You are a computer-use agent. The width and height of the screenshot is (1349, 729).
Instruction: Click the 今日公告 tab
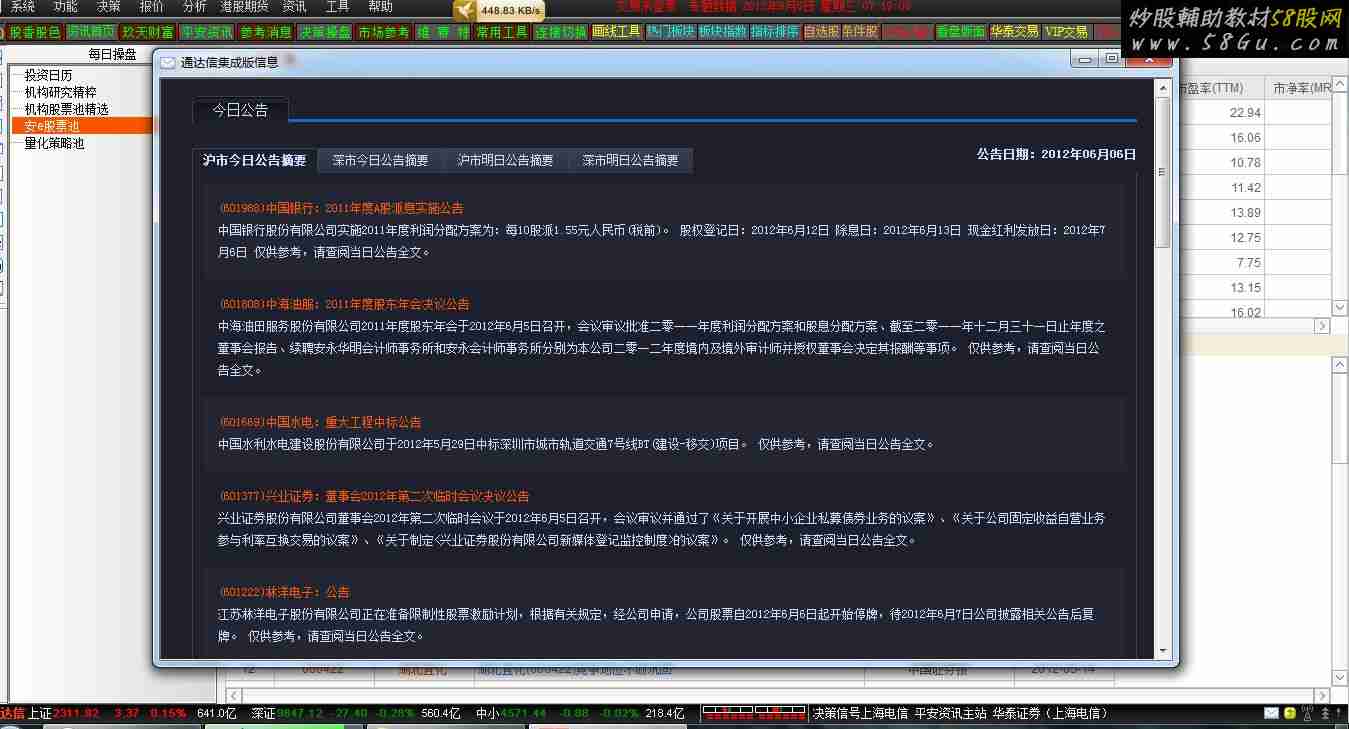(240, 110)
